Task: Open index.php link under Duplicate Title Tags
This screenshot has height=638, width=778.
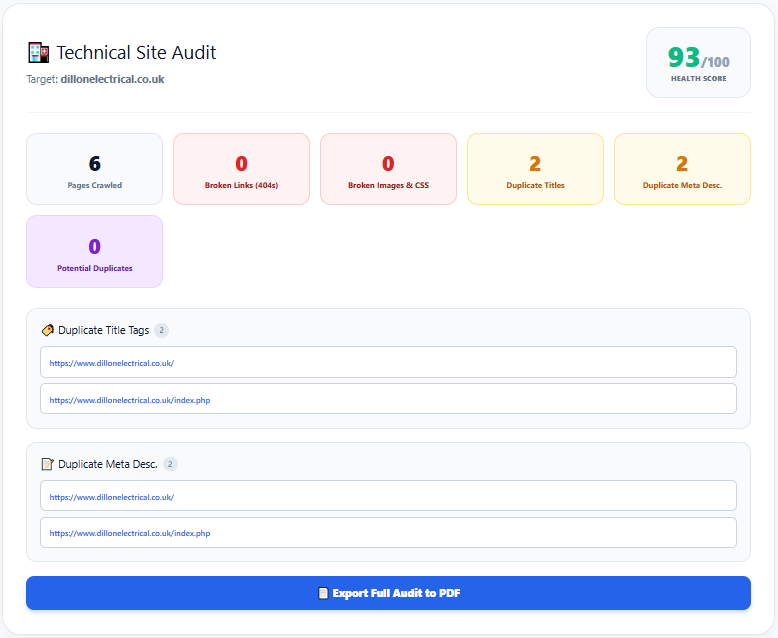Action: pyautogui.click(x=130, y=400)
